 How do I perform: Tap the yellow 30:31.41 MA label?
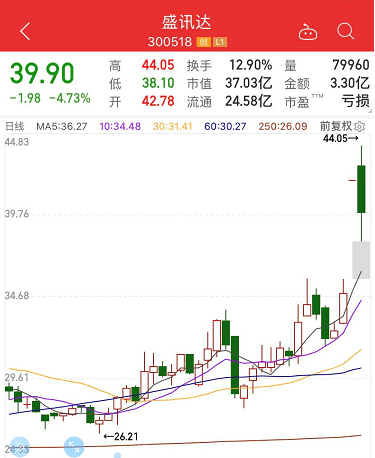(x=173, y=127)
